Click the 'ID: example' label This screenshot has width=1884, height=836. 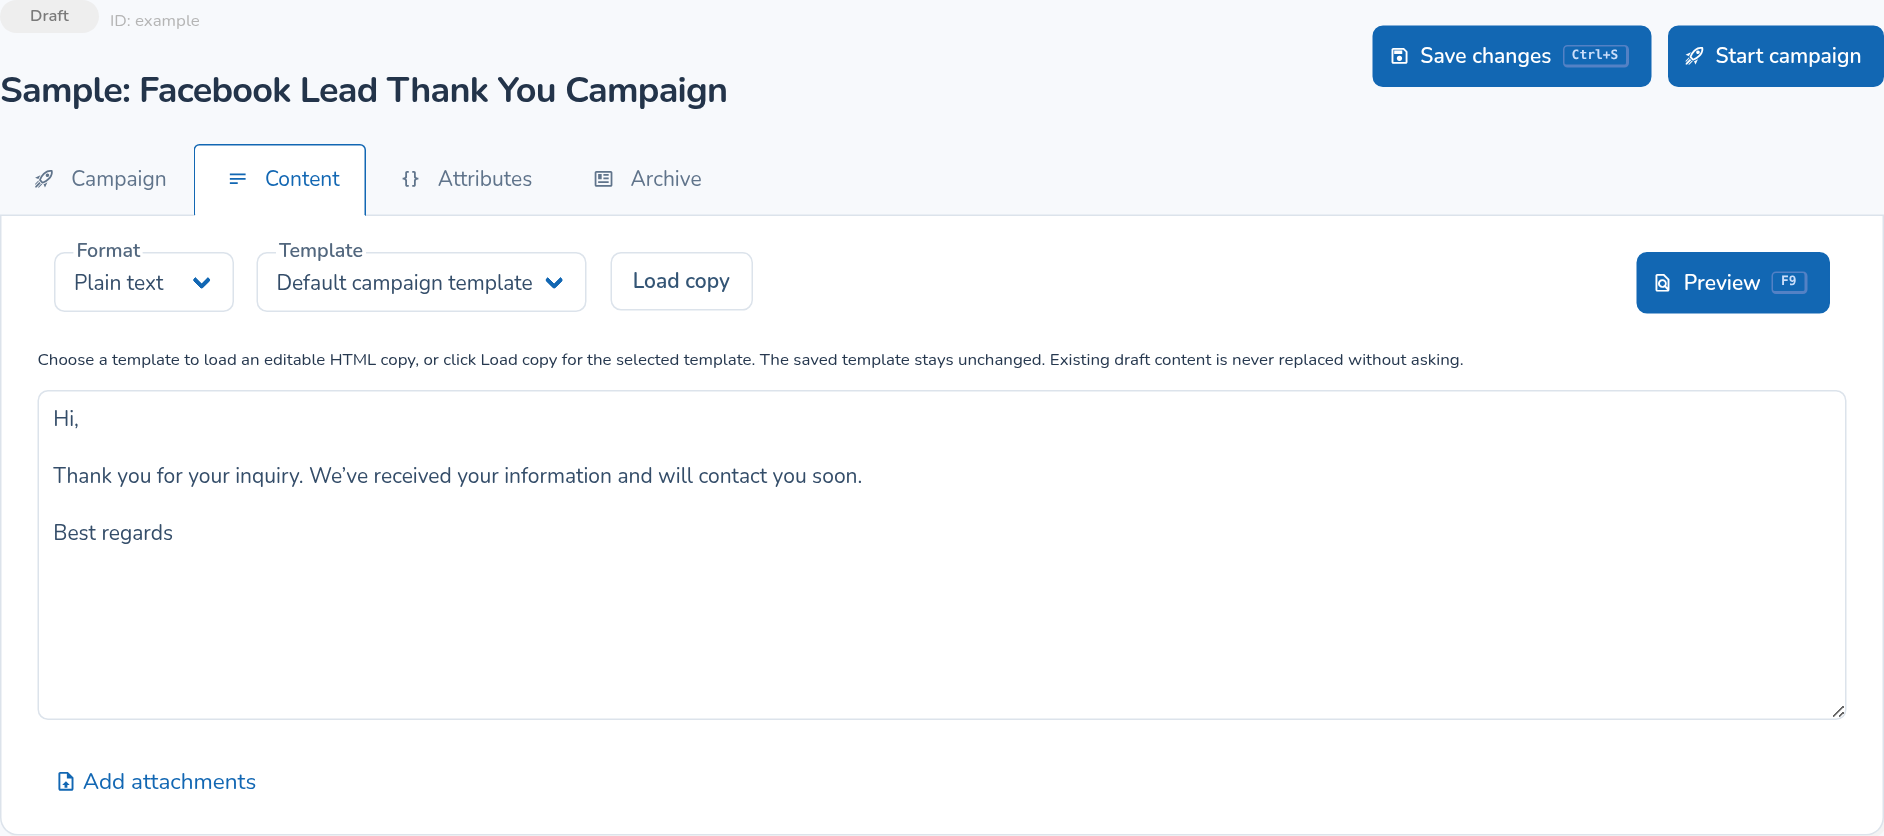(x=154, y=21)
